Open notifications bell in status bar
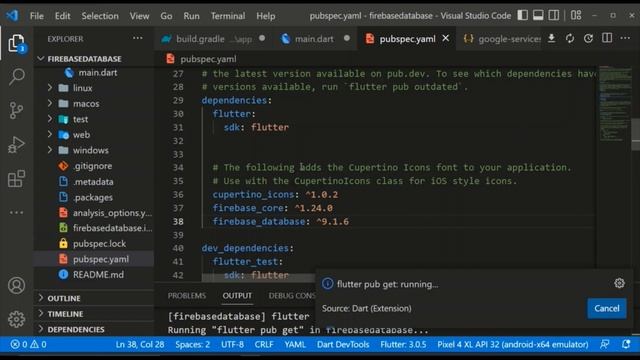Viewport: 640px width, 360px height. (626, 344)
